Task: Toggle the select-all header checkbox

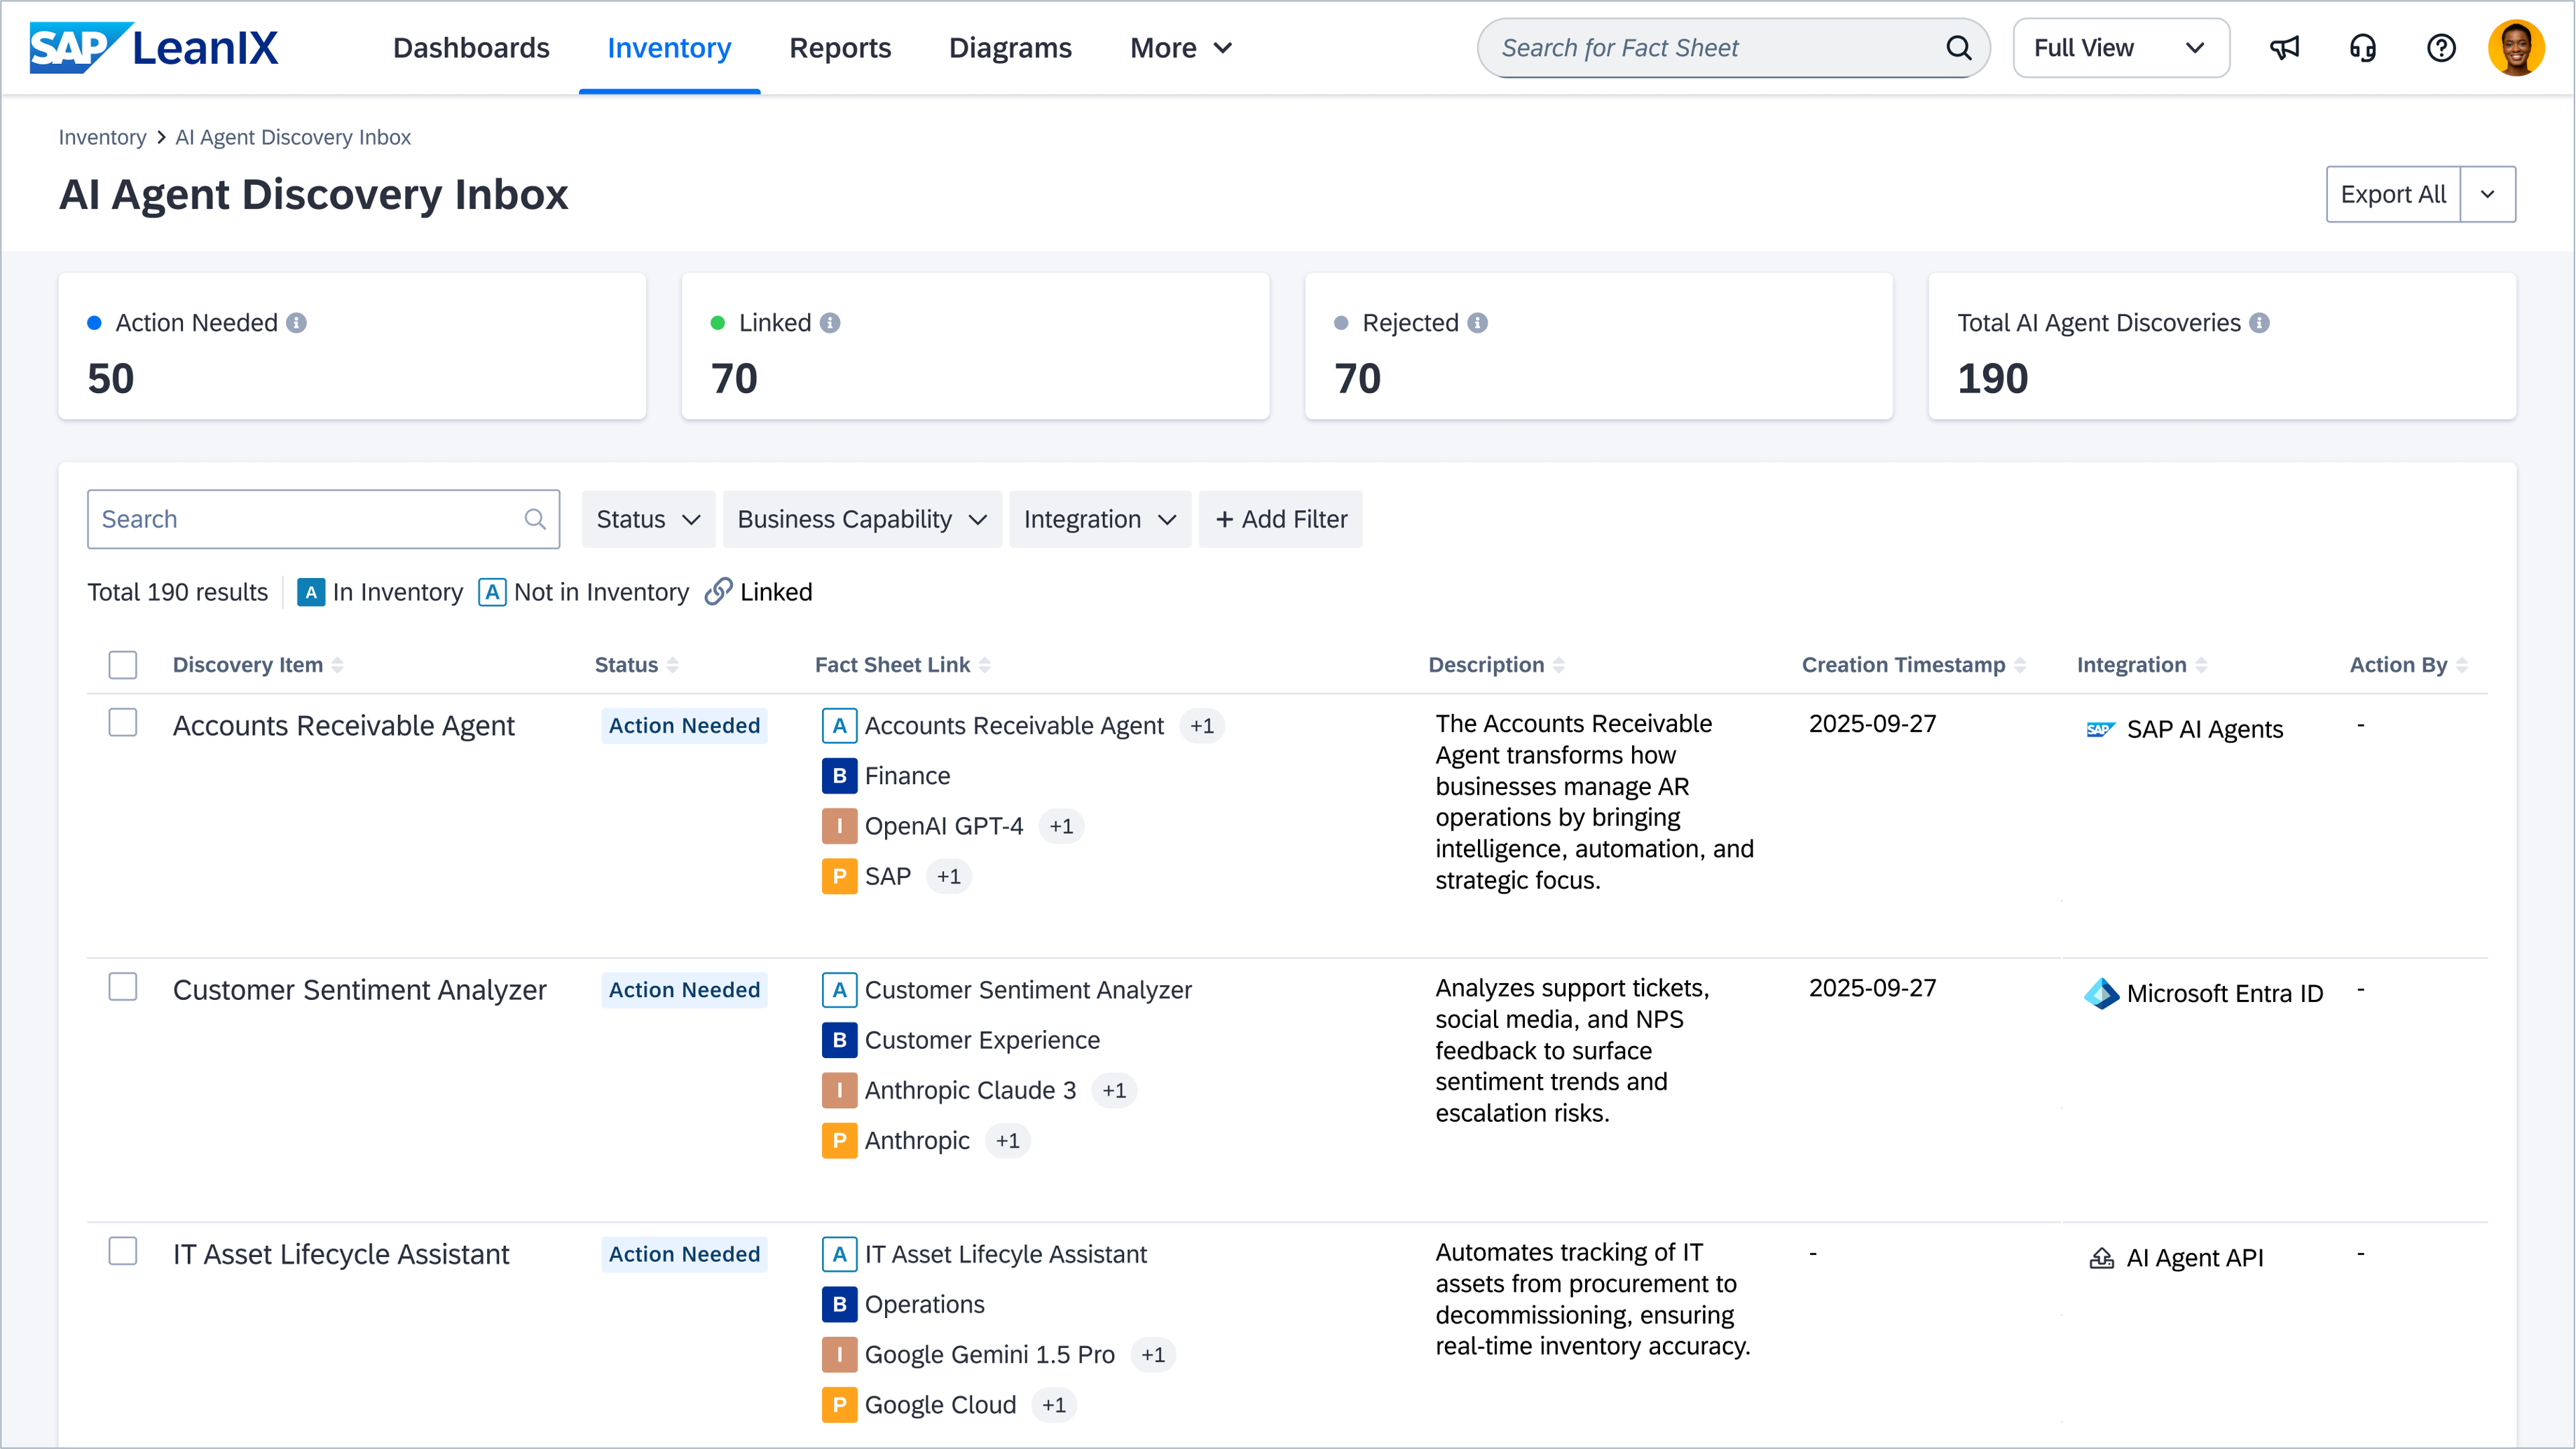Action: point(123,665)
